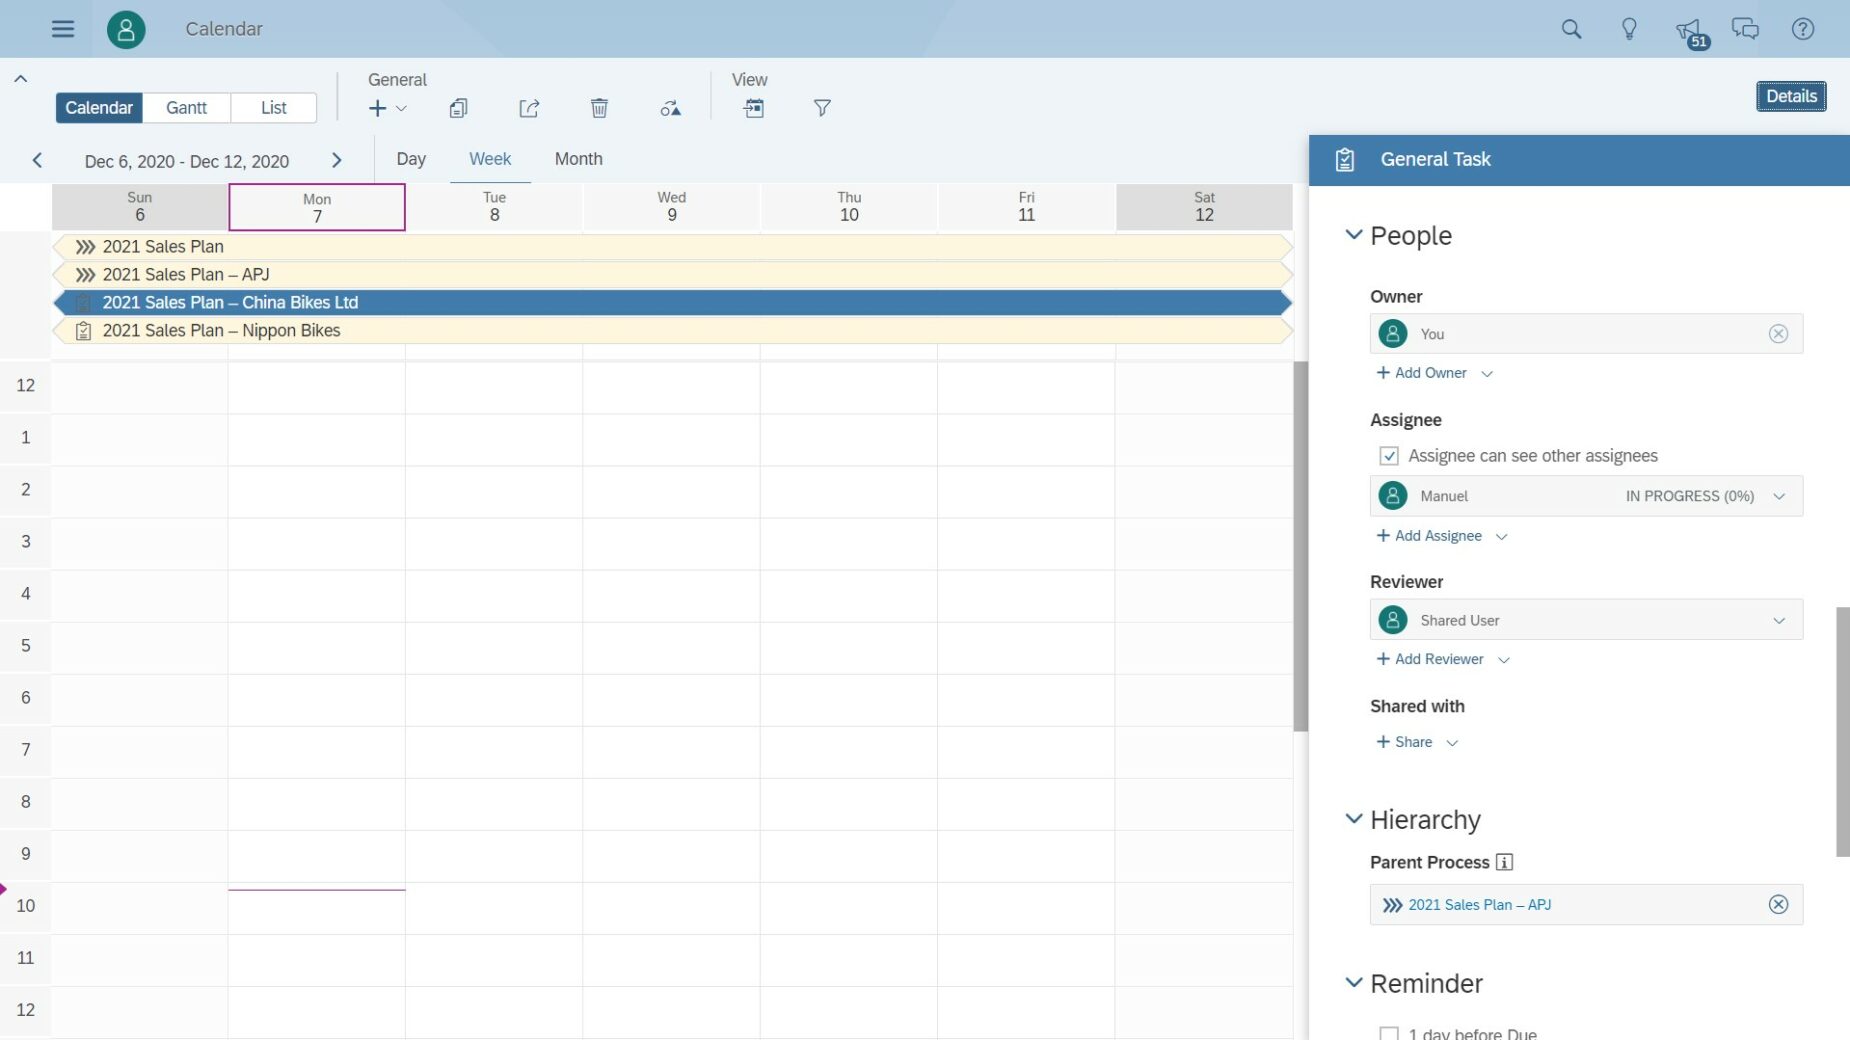Image resolution: width=1850 pixels, height=1040 pixels.
Task: Duplicate the task via the copy icon
Action: tap(458, 108)
